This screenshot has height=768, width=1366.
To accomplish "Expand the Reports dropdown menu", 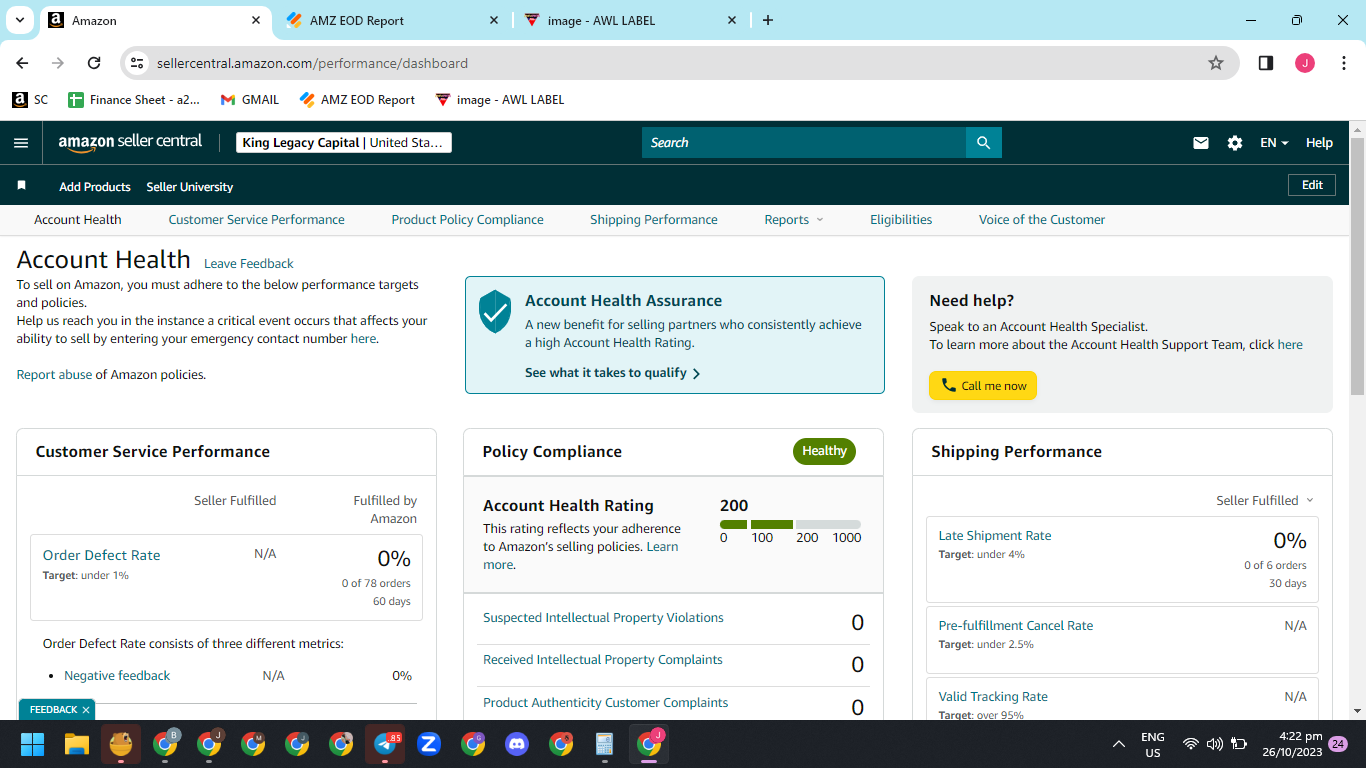I will pos(794,220).
